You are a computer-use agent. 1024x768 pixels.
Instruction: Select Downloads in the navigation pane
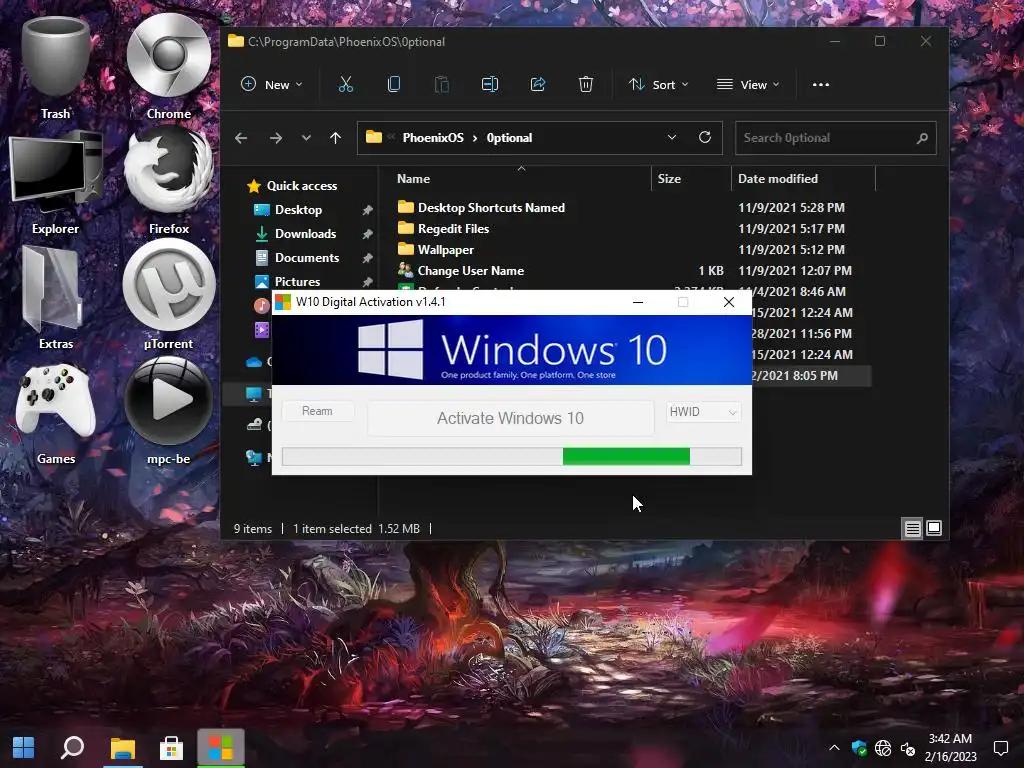pyautogui.click(x=306, y=234)
